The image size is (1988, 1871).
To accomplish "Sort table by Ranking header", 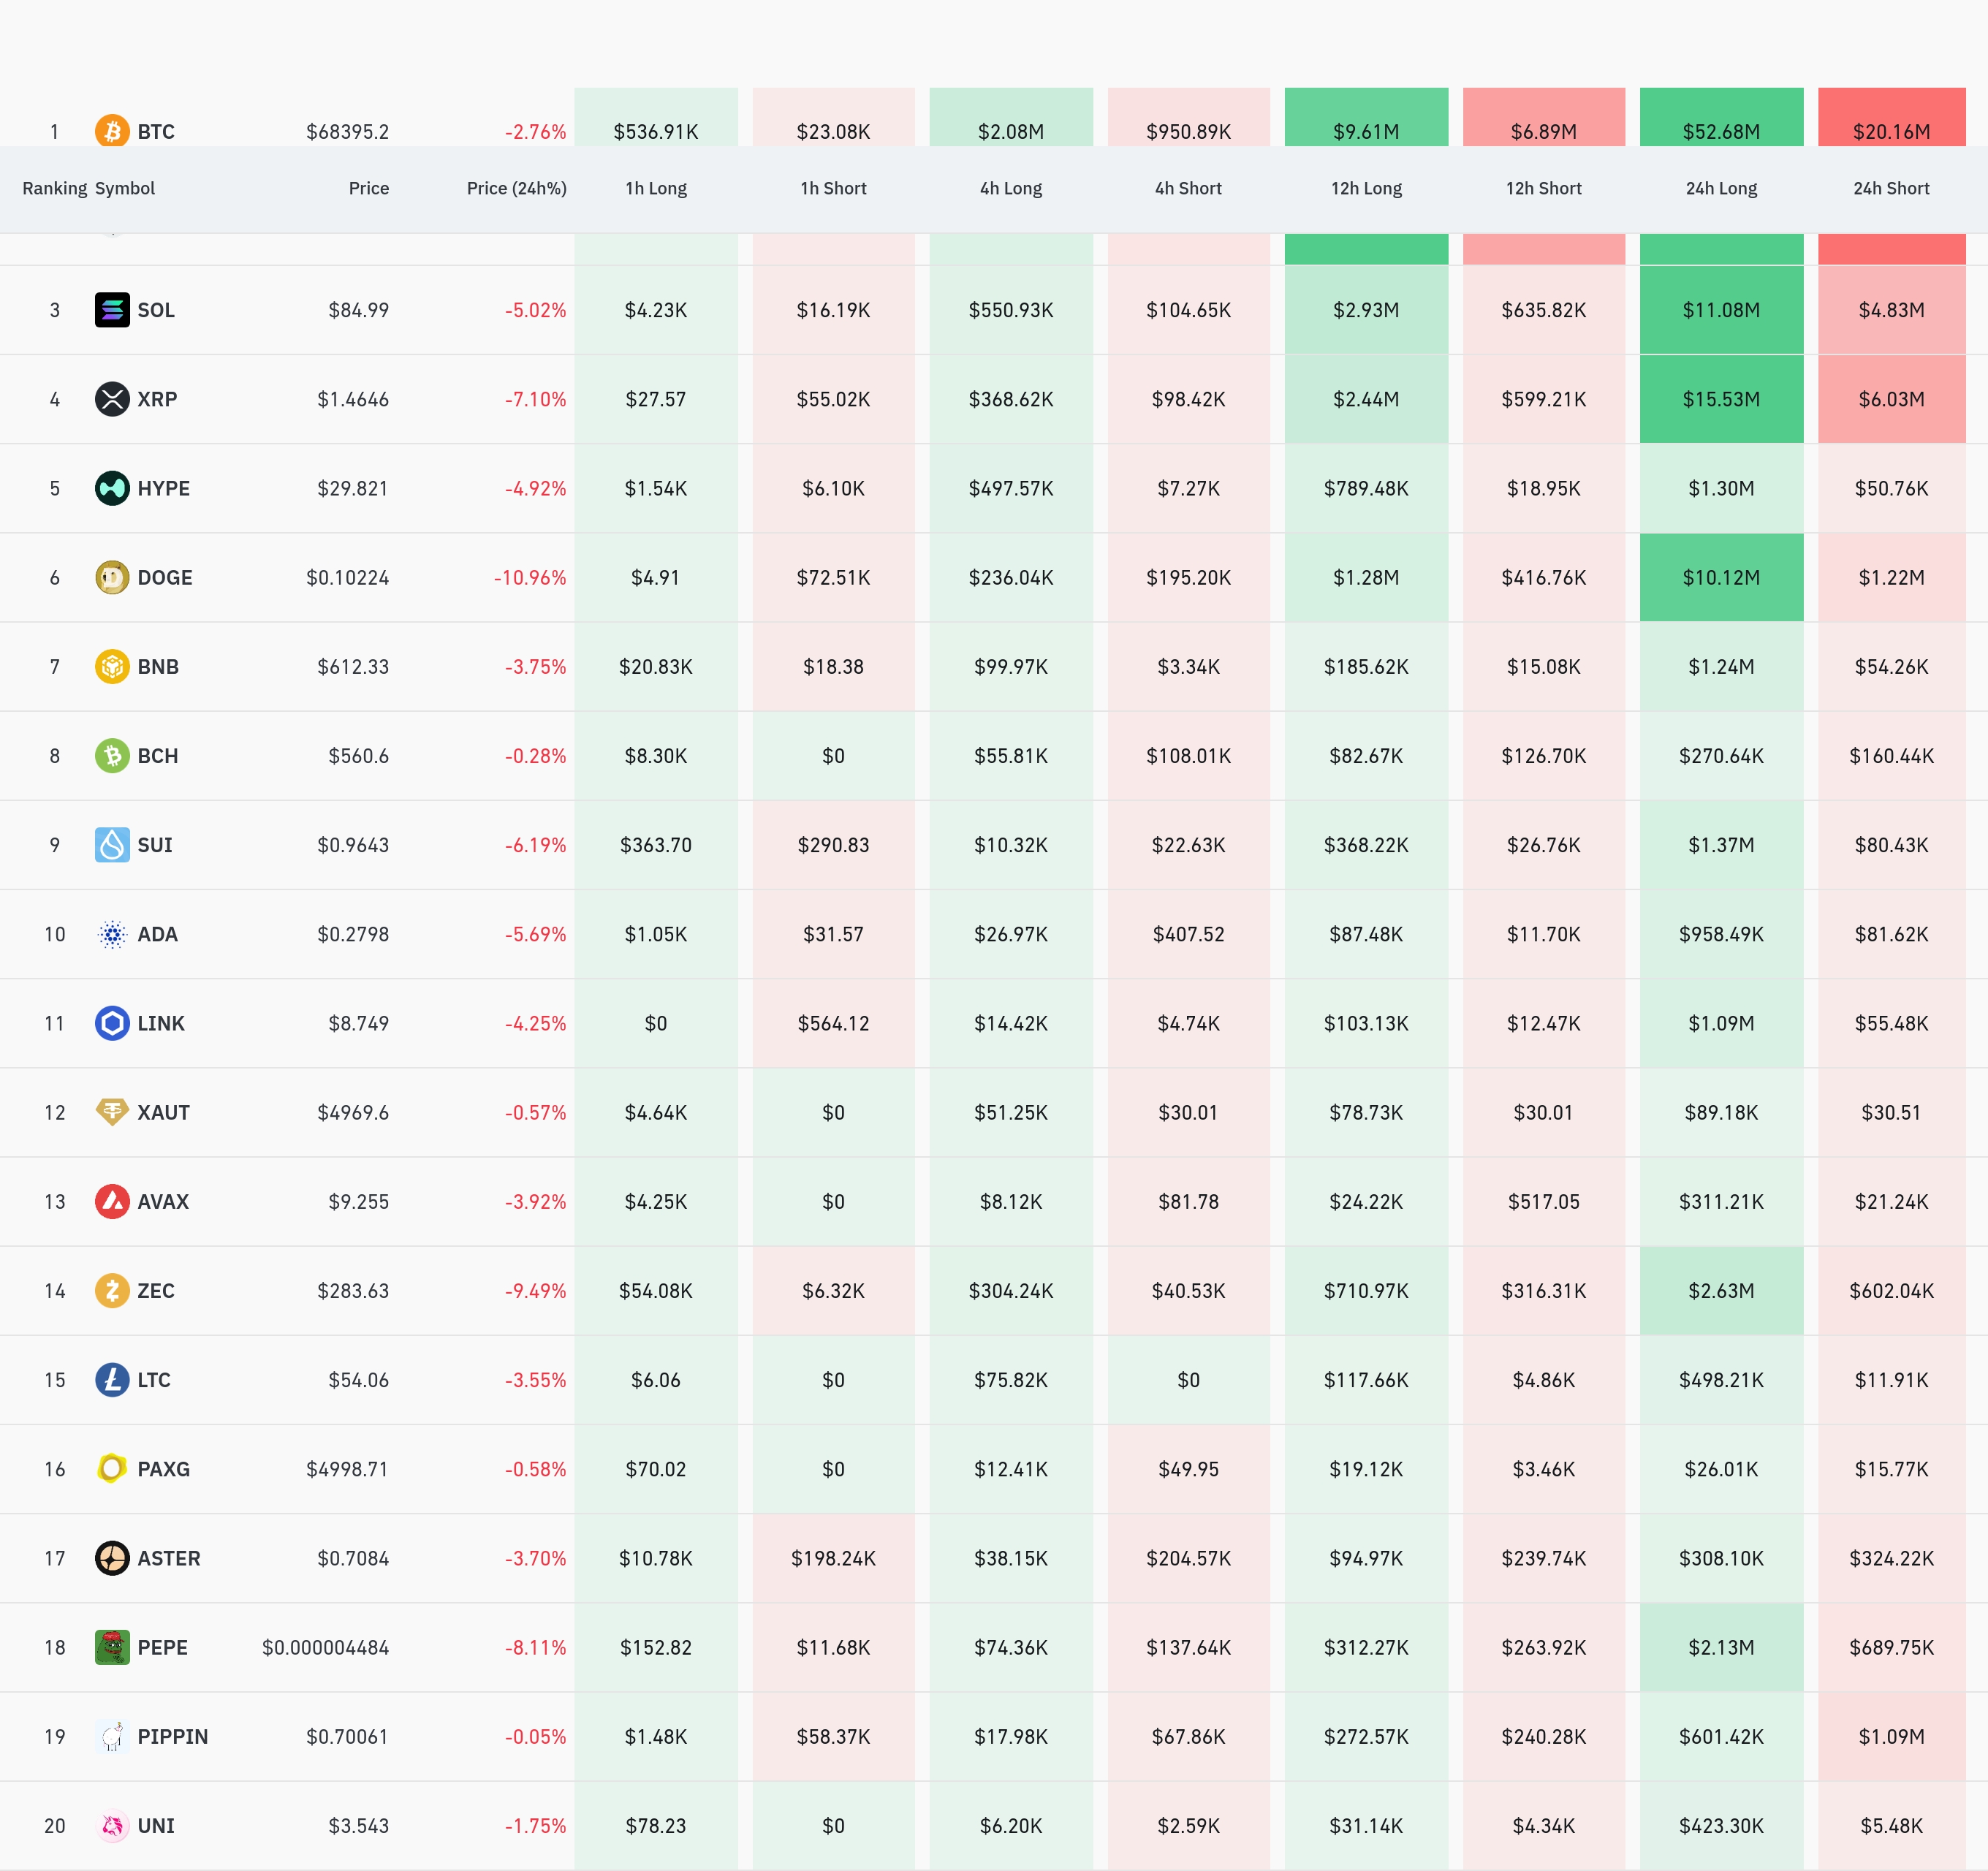I will [54, 188].
